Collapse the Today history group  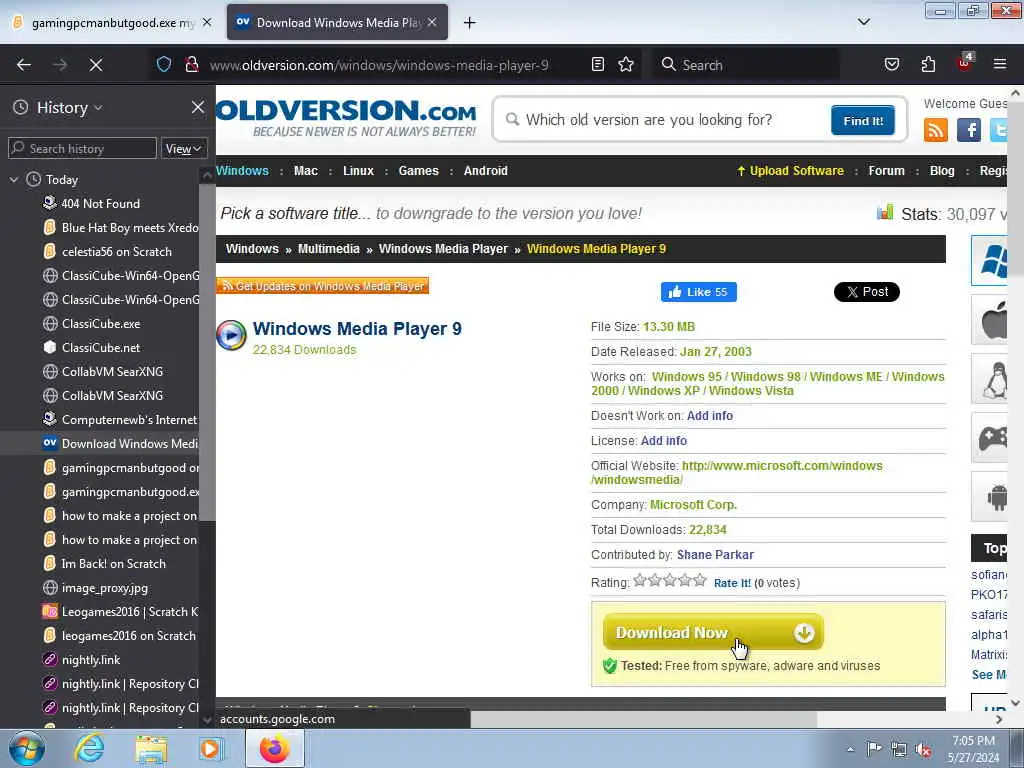[x=14, y=180]
